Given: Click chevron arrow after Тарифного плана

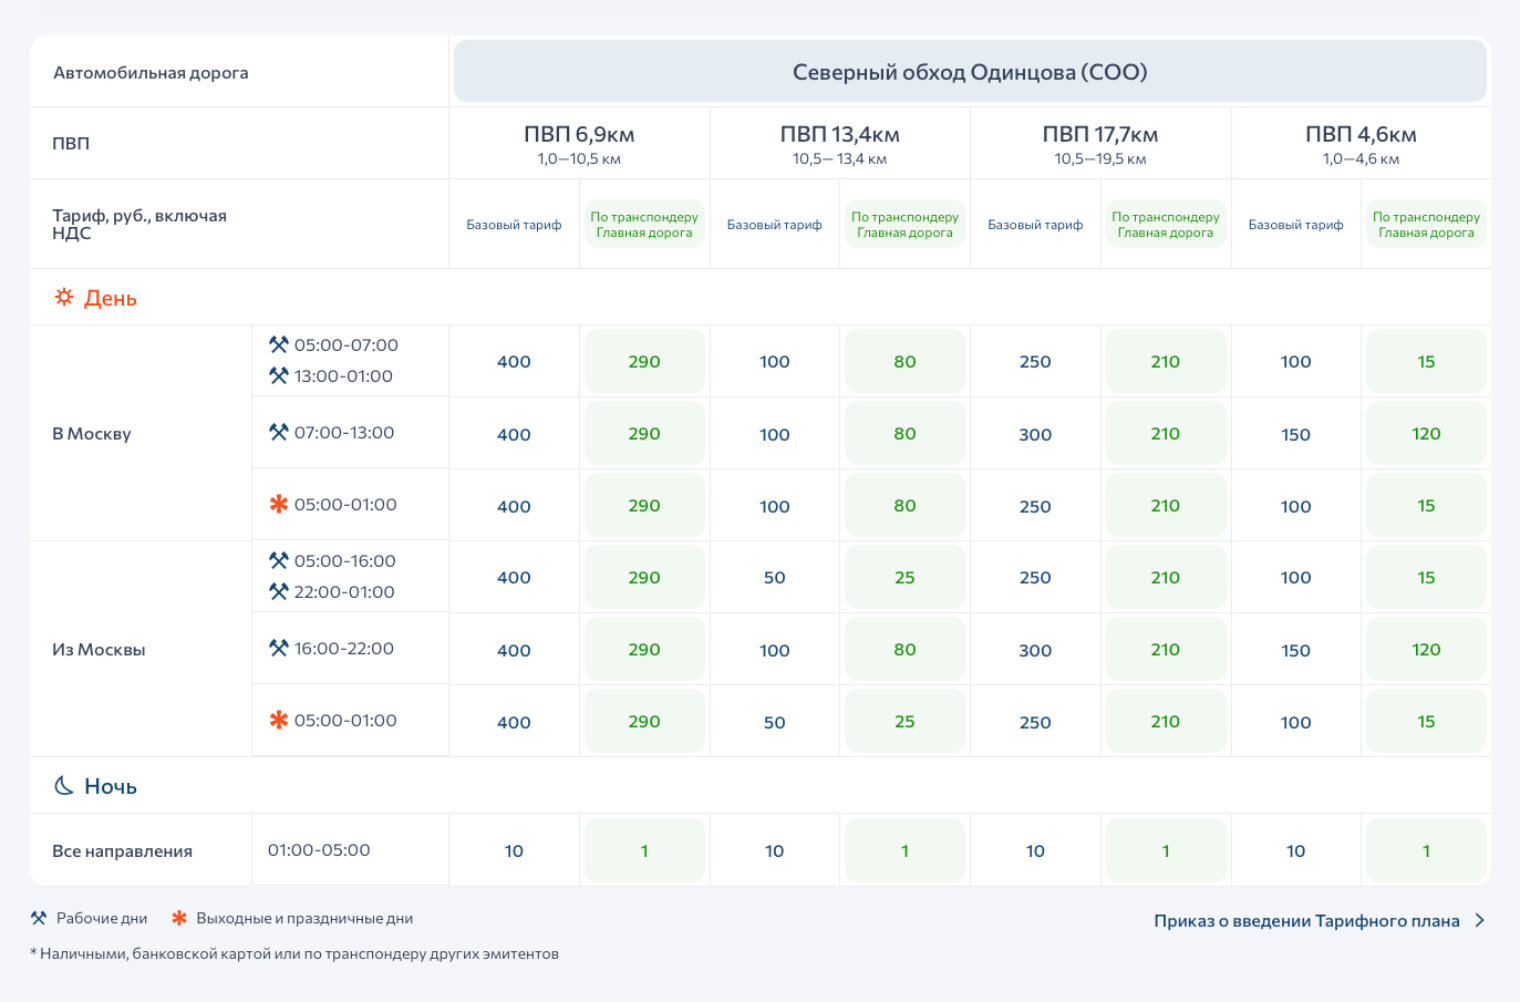Looking at the screenshot, I should pos(1480,921).
